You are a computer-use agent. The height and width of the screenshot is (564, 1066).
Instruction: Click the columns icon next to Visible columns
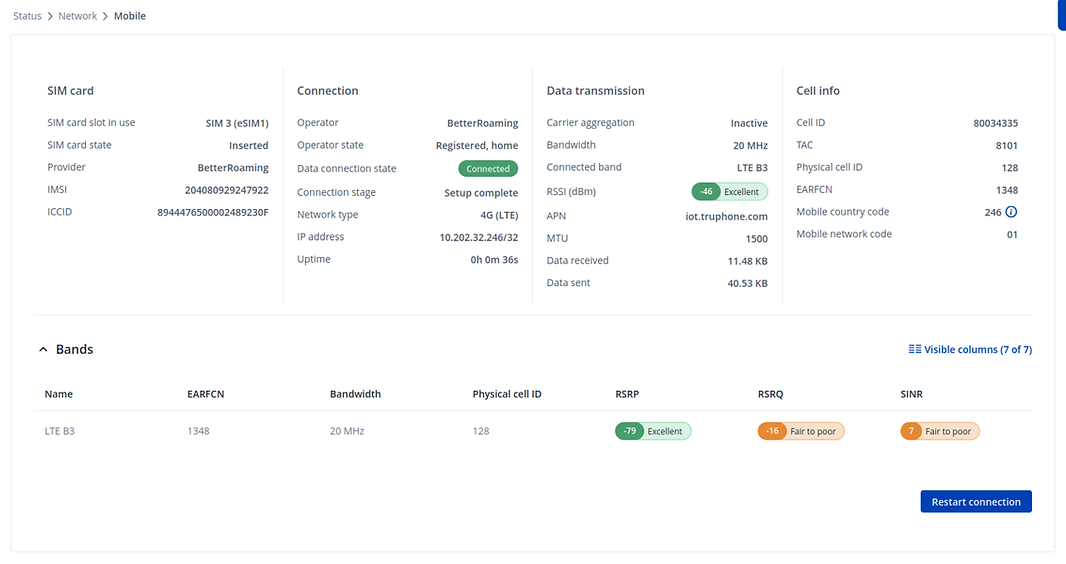point(914,350)
